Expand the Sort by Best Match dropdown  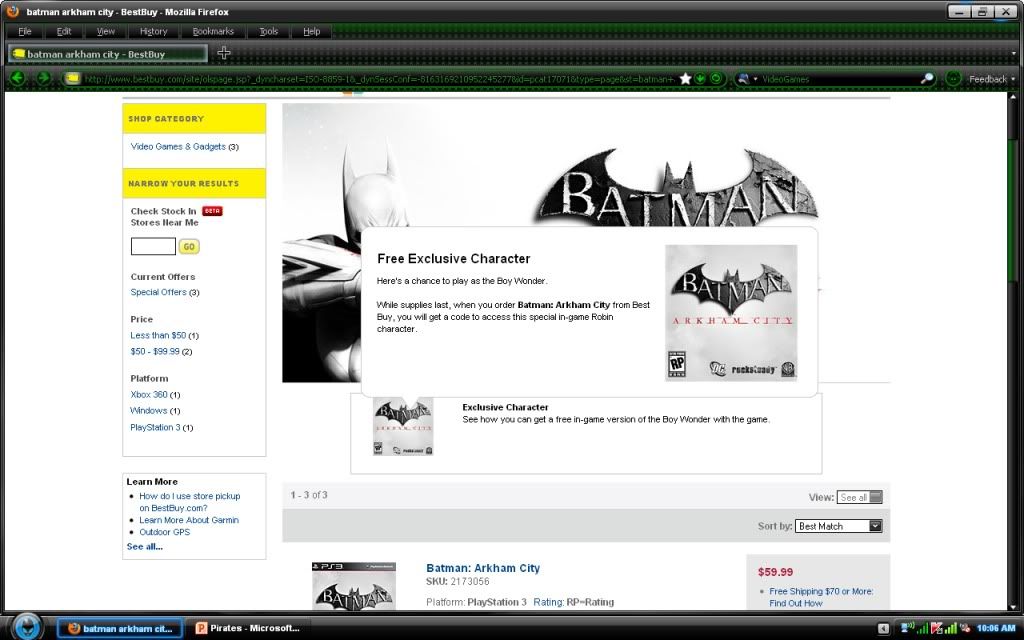pyautogui.click(x=875, y=526)
